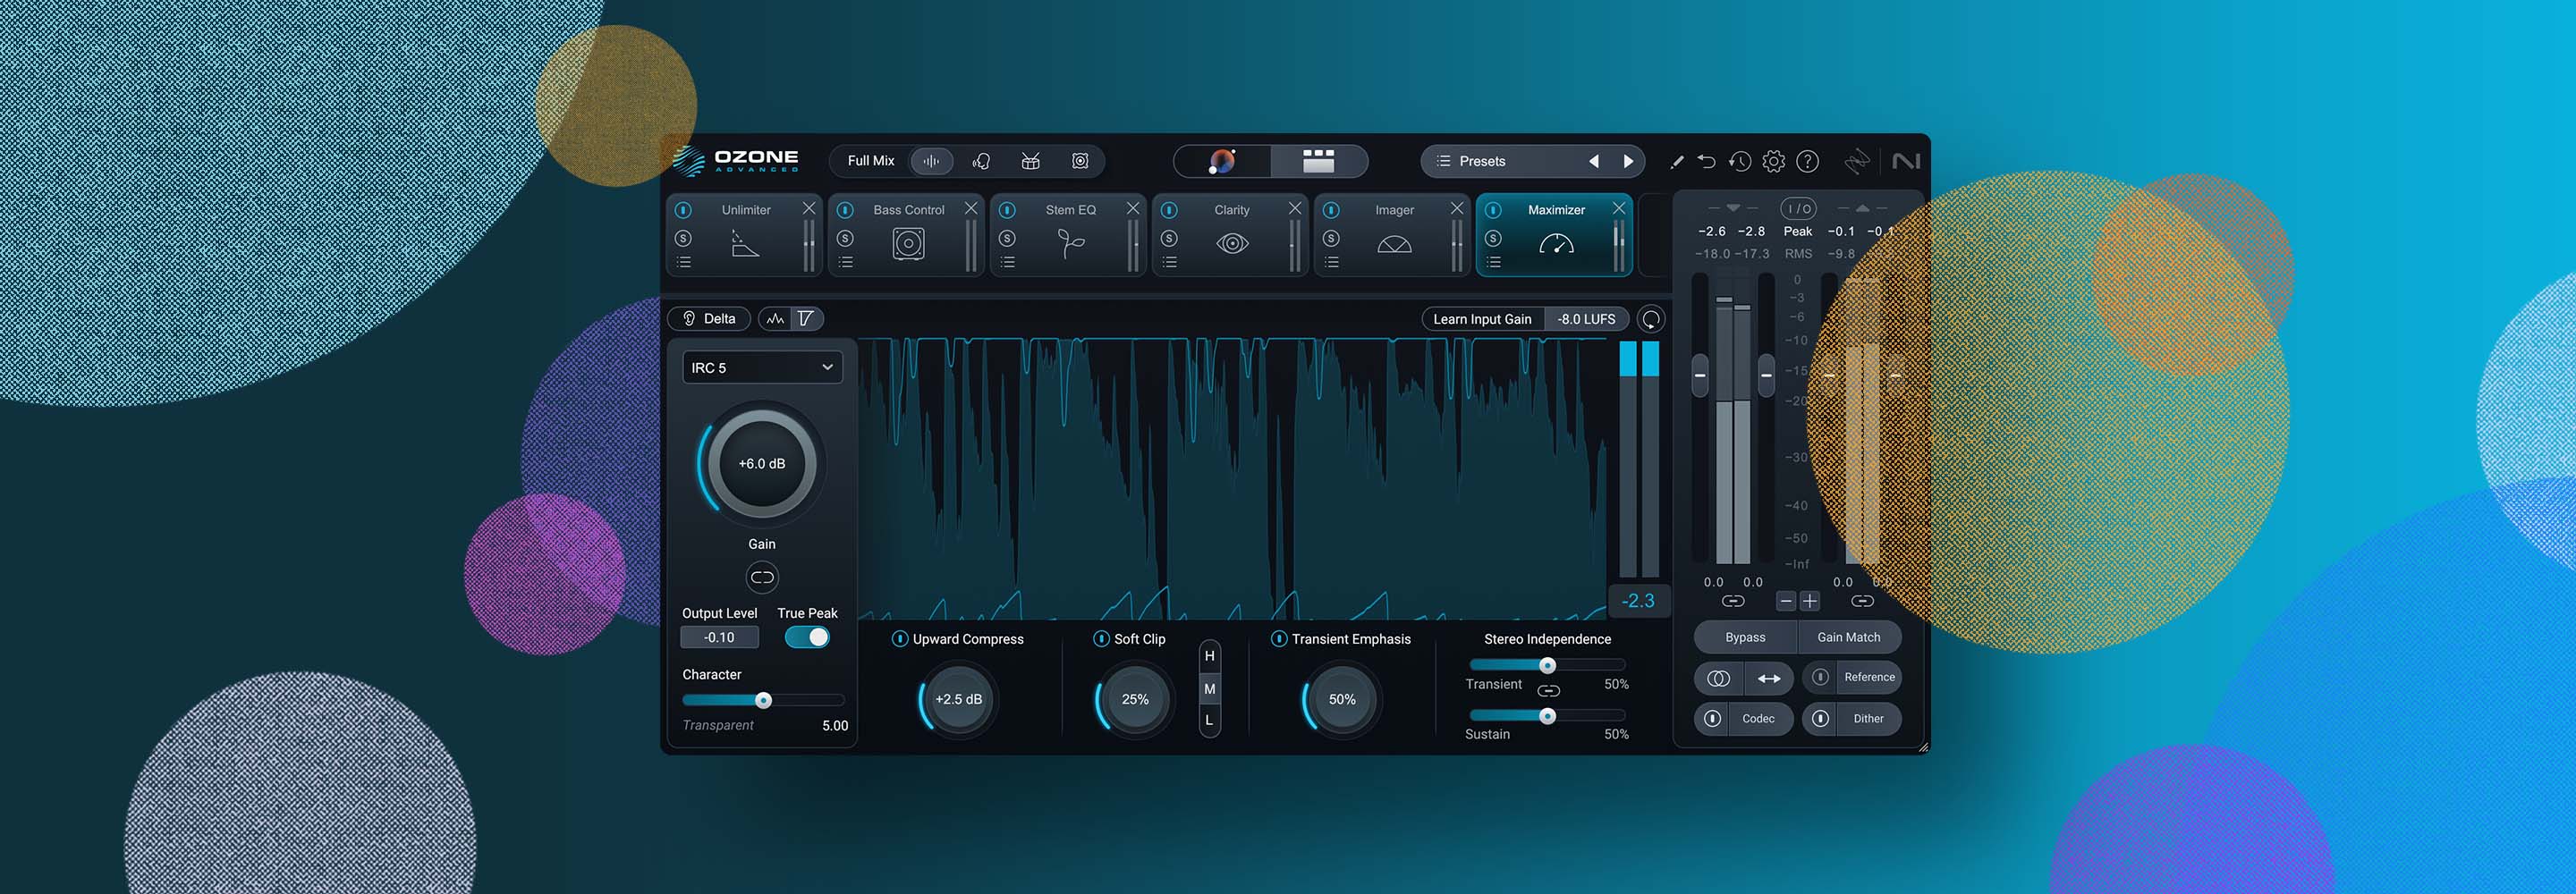Open the Stem EQ module preset list
Screen dimensions: 2576x894
point(1008,262)
